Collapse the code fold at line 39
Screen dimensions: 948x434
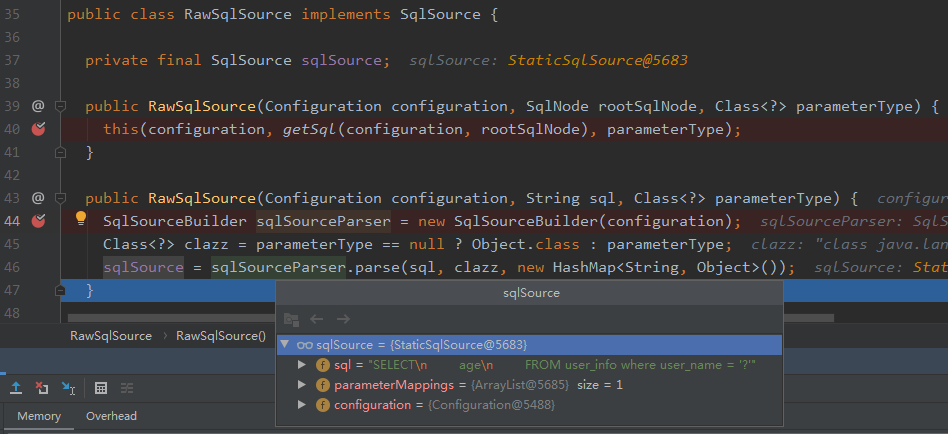[x=60, y=106]
